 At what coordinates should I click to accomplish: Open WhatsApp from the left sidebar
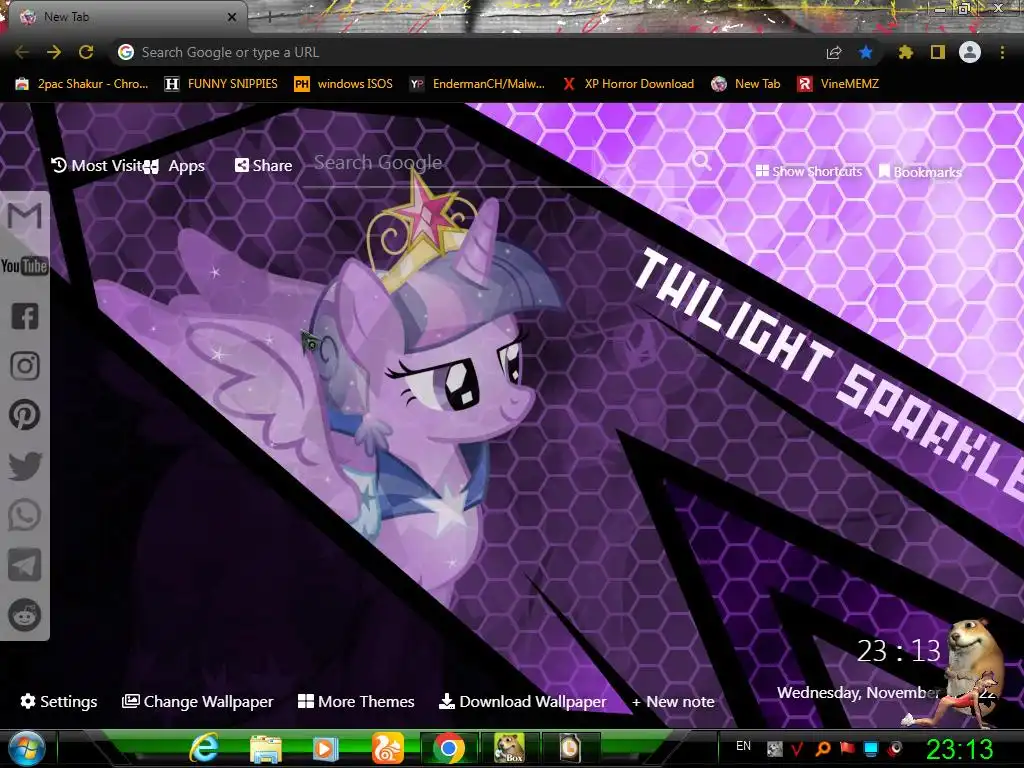coord(25,515)
